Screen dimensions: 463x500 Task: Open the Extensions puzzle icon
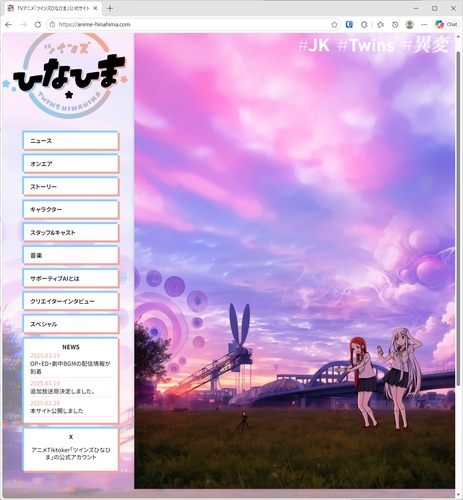point(364,24)
